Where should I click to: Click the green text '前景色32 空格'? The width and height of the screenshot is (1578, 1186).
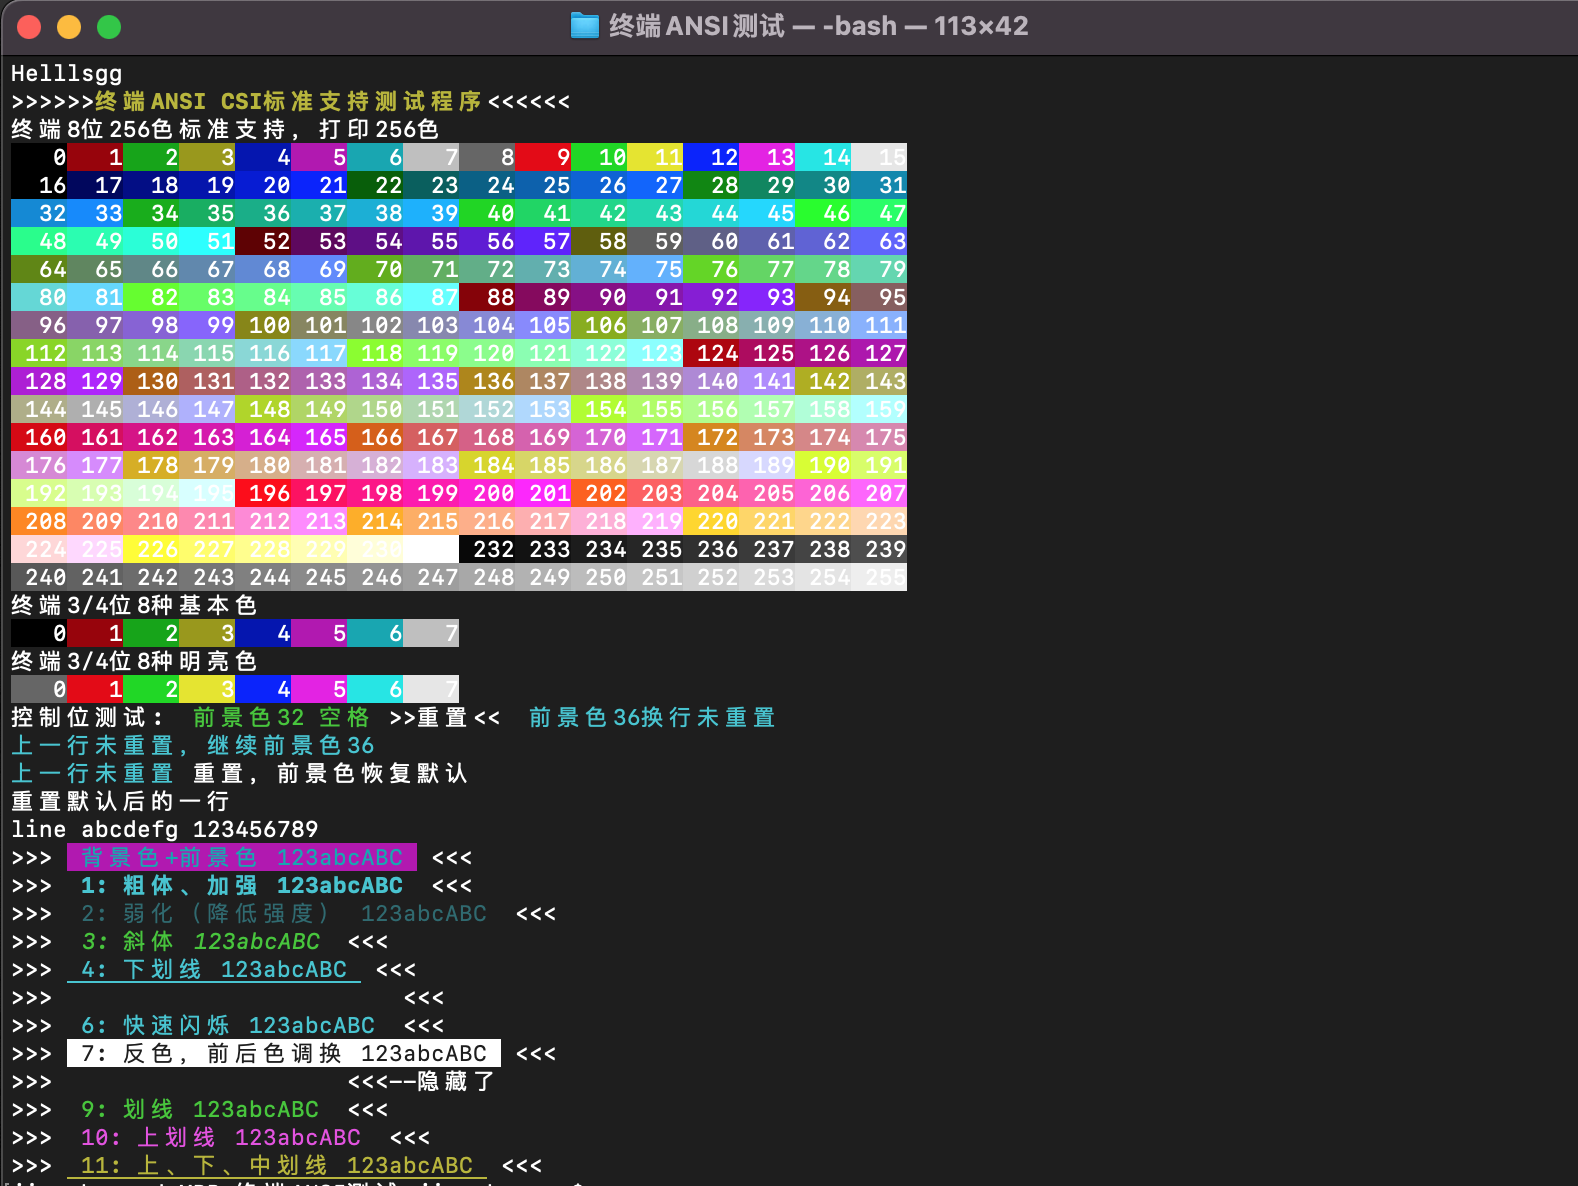(x=281, y=717)
